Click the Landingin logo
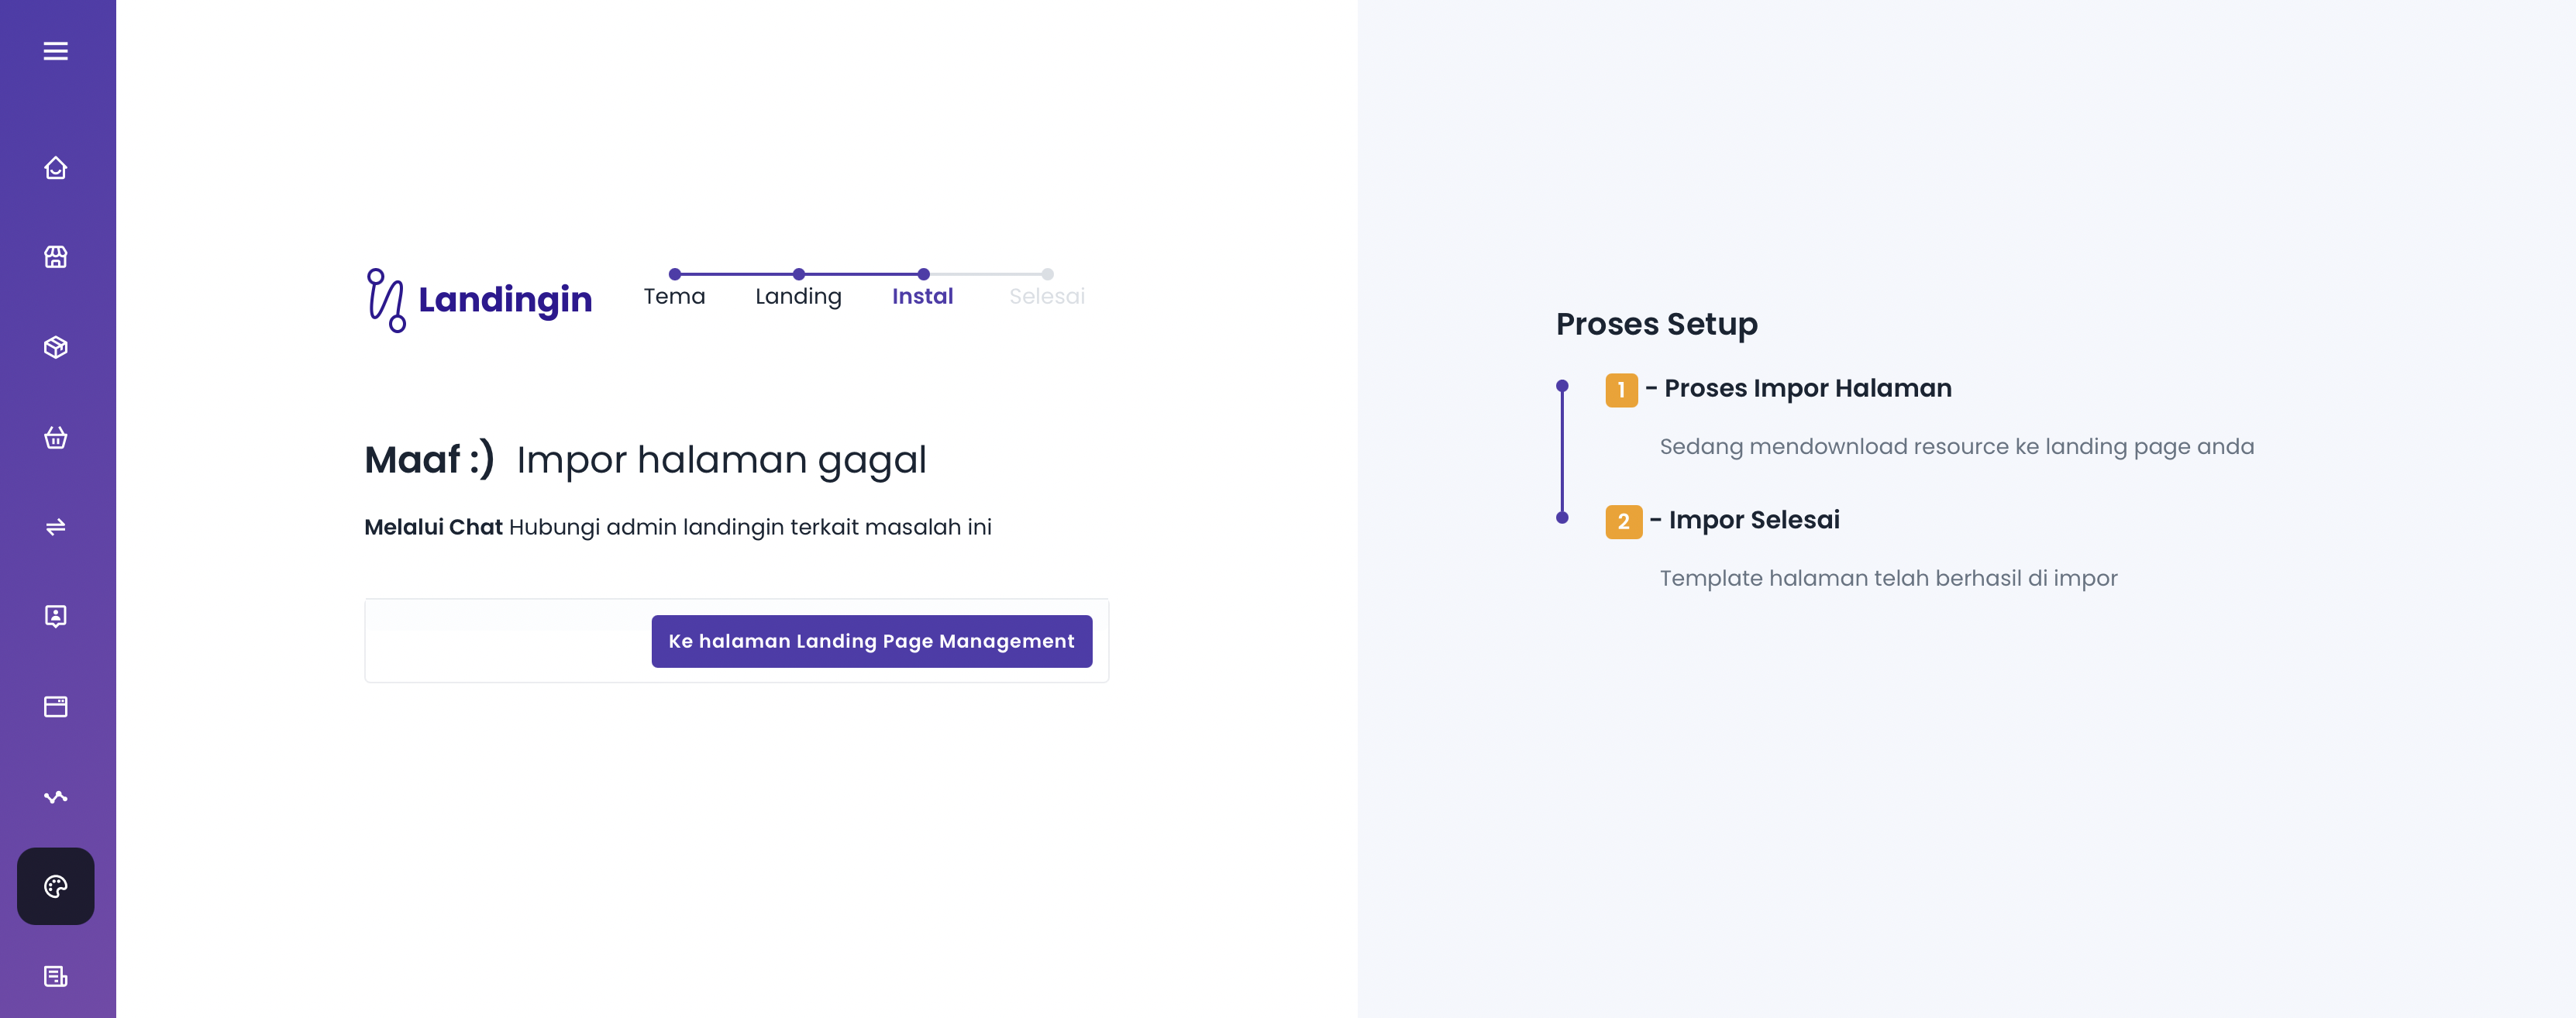Viewport: 2576px width, 1018px height. tap(479, 299)
